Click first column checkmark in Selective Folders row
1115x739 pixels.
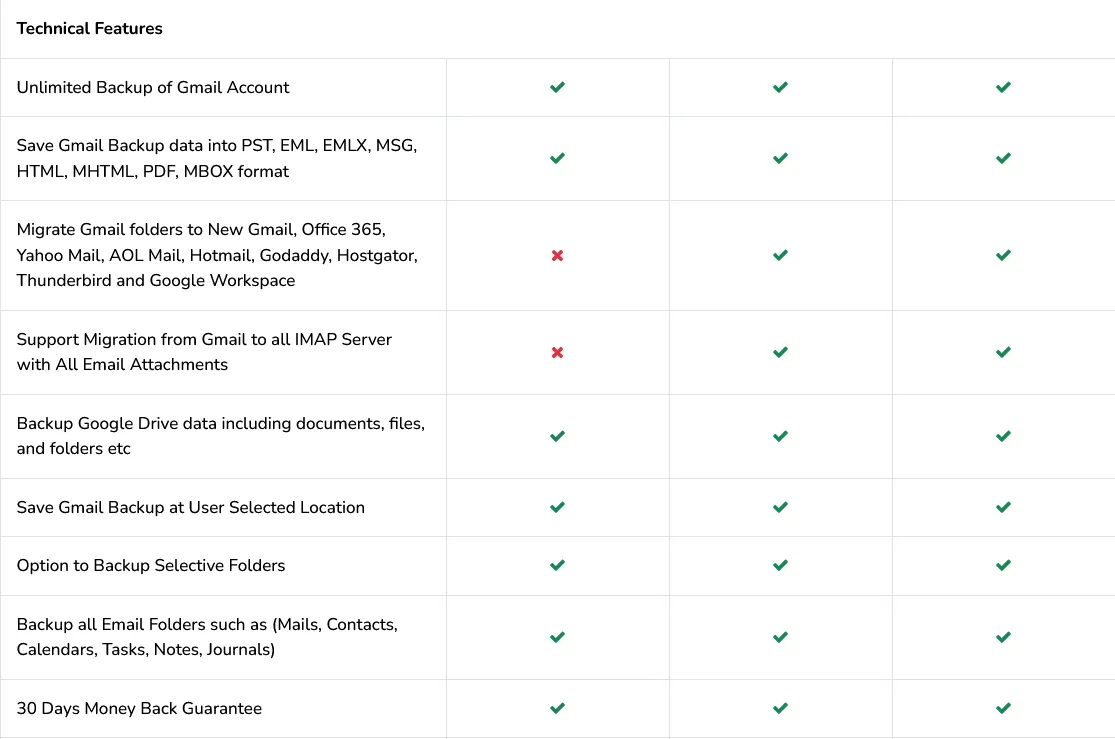click(x=558, y=565)
